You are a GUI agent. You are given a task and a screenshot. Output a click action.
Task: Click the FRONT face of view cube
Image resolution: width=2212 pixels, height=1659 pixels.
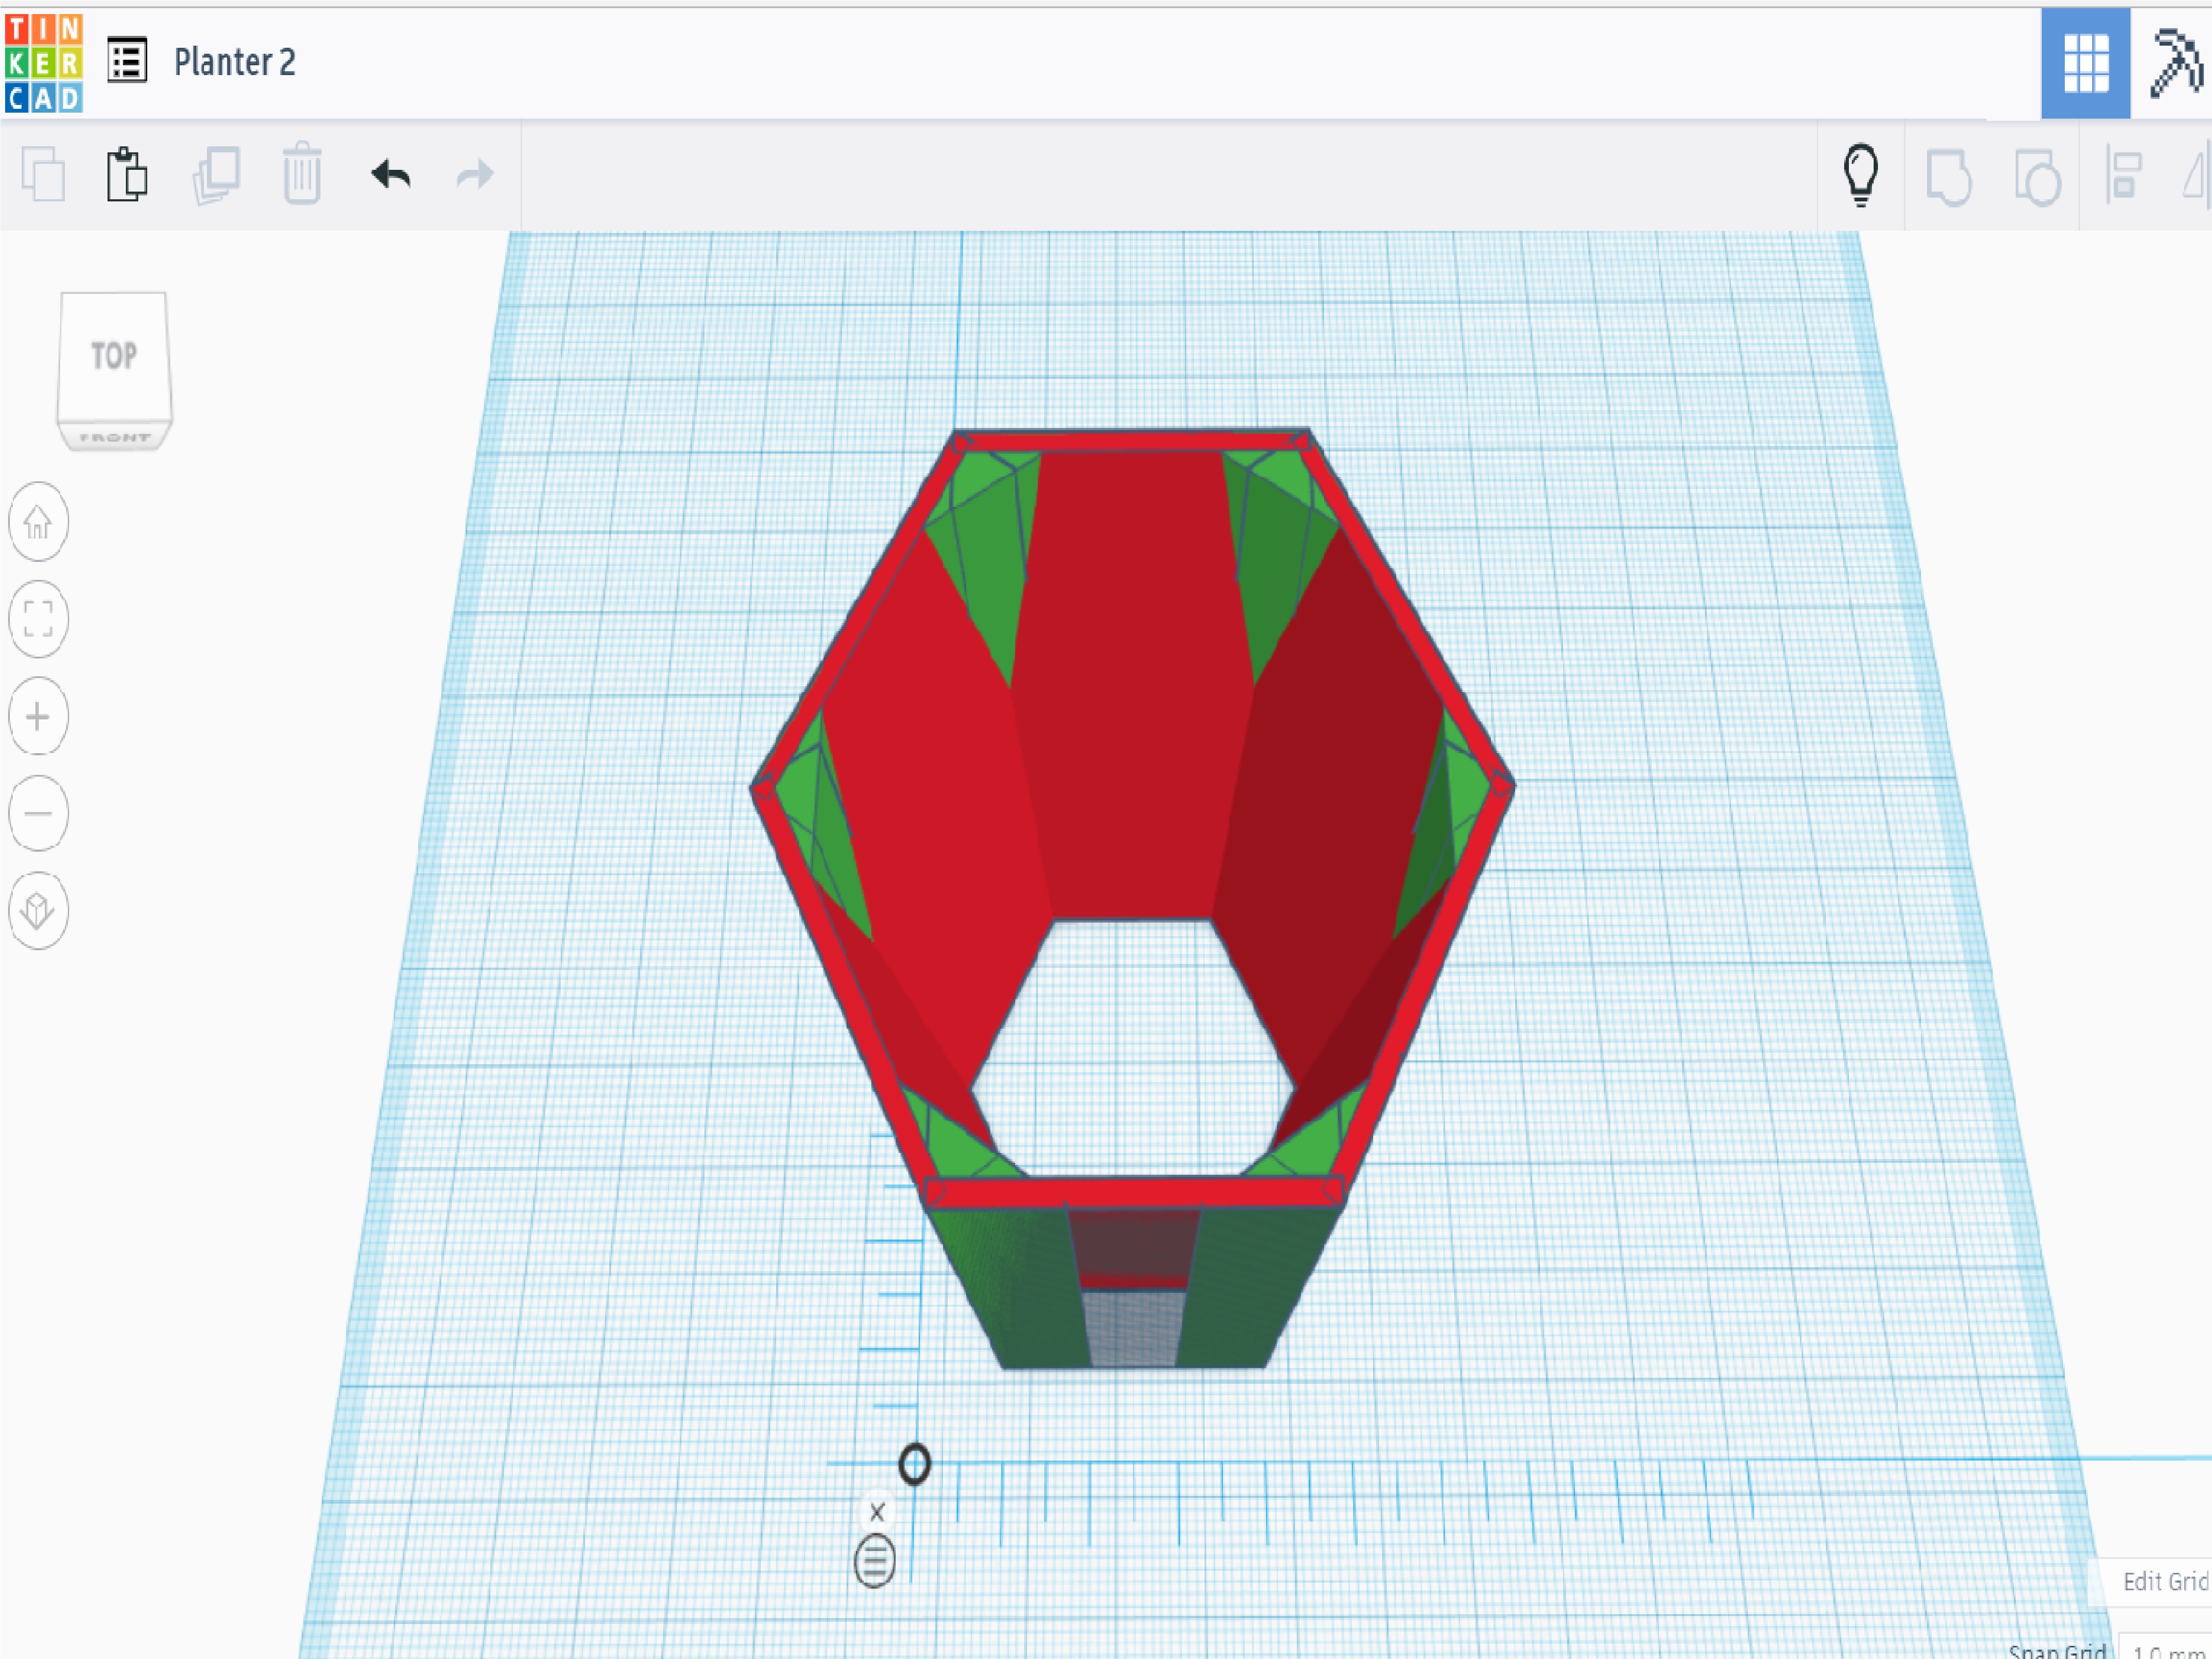[115, 437]
